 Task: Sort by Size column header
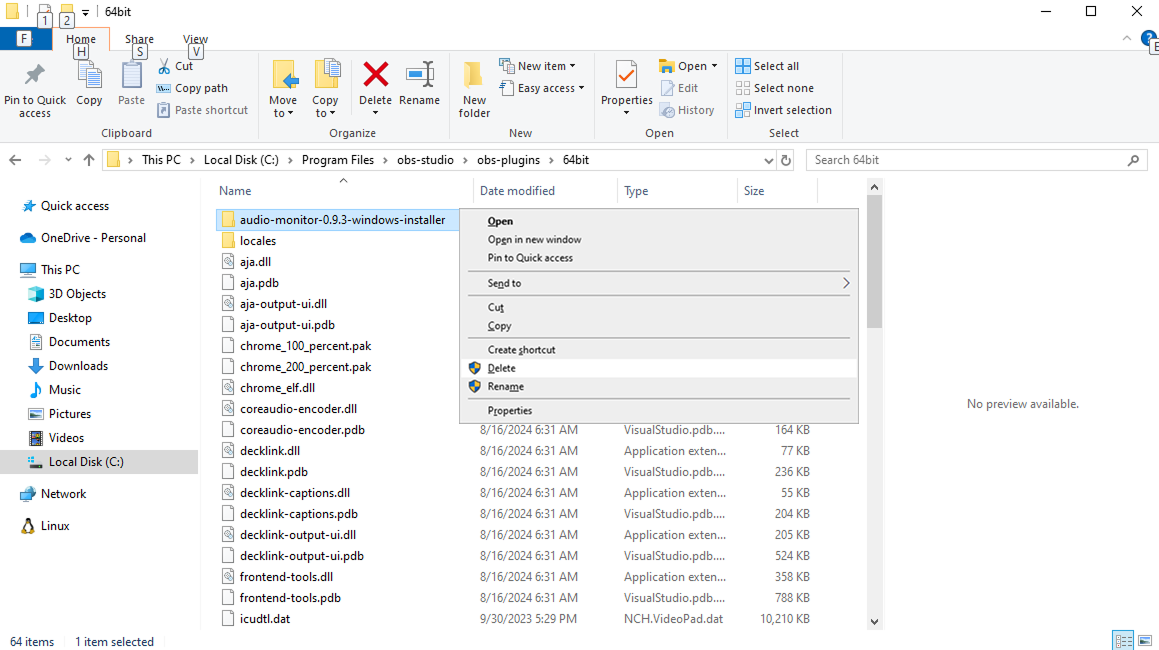pos(754,191)
